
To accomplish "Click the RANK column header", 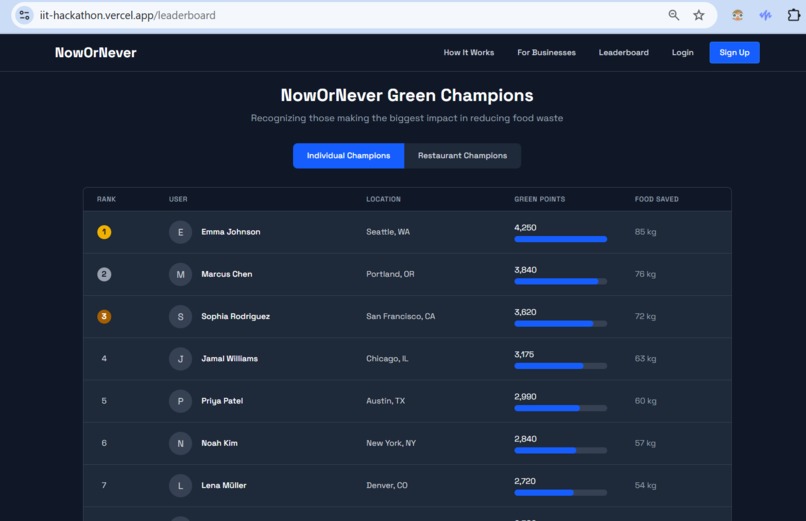I will click(106, 199).
